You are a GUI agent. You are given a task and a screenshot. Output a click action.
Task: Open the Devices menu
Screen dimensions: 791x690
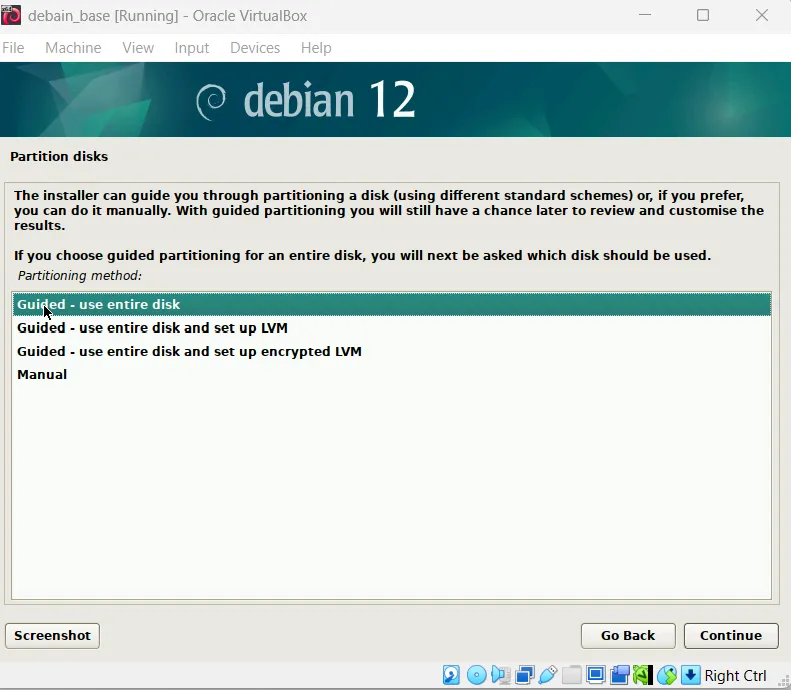(255, 48)
